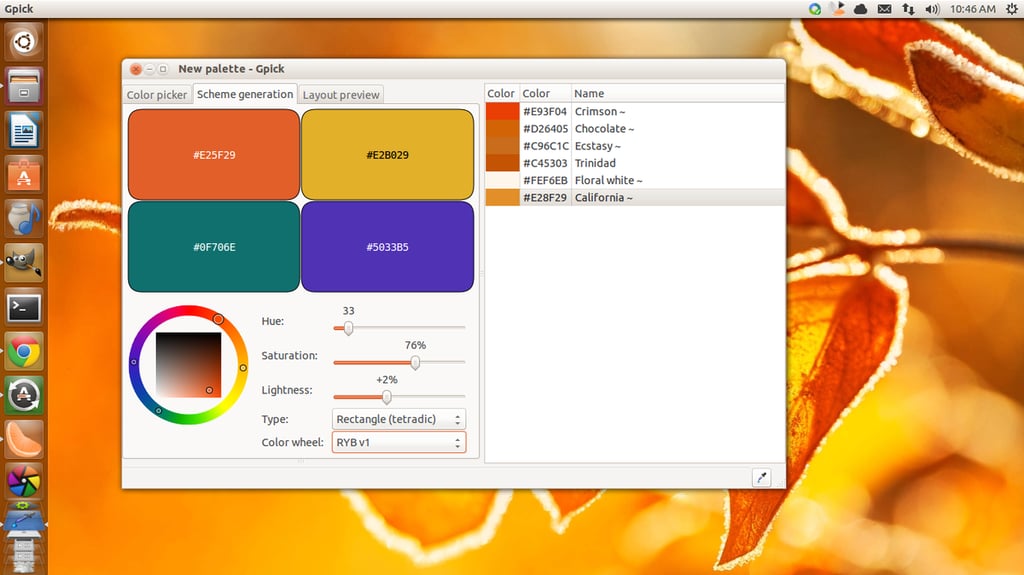Click the Name column header

pos(678,93)
